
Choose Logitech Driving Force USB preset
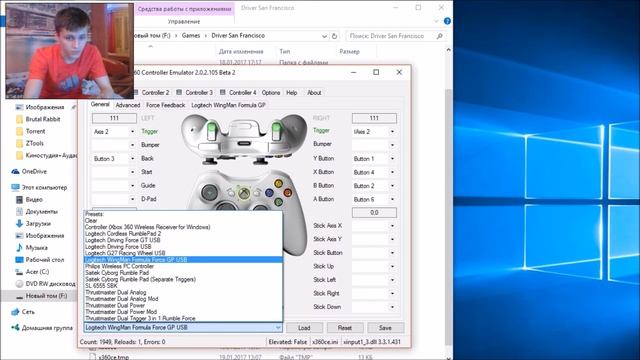pyautogui.click(x=183, y=247)
